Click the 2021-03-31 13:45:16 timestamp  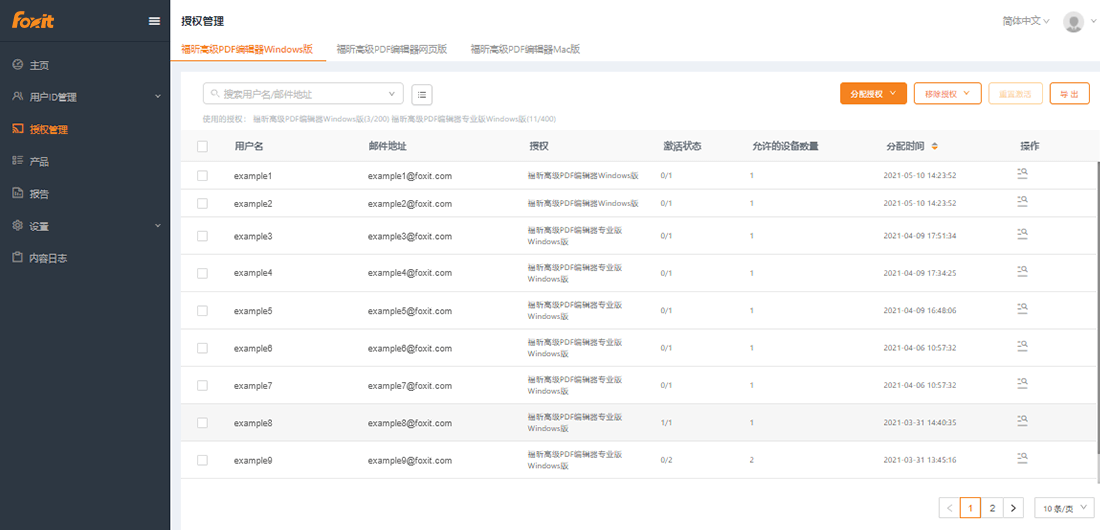[920, 461]
